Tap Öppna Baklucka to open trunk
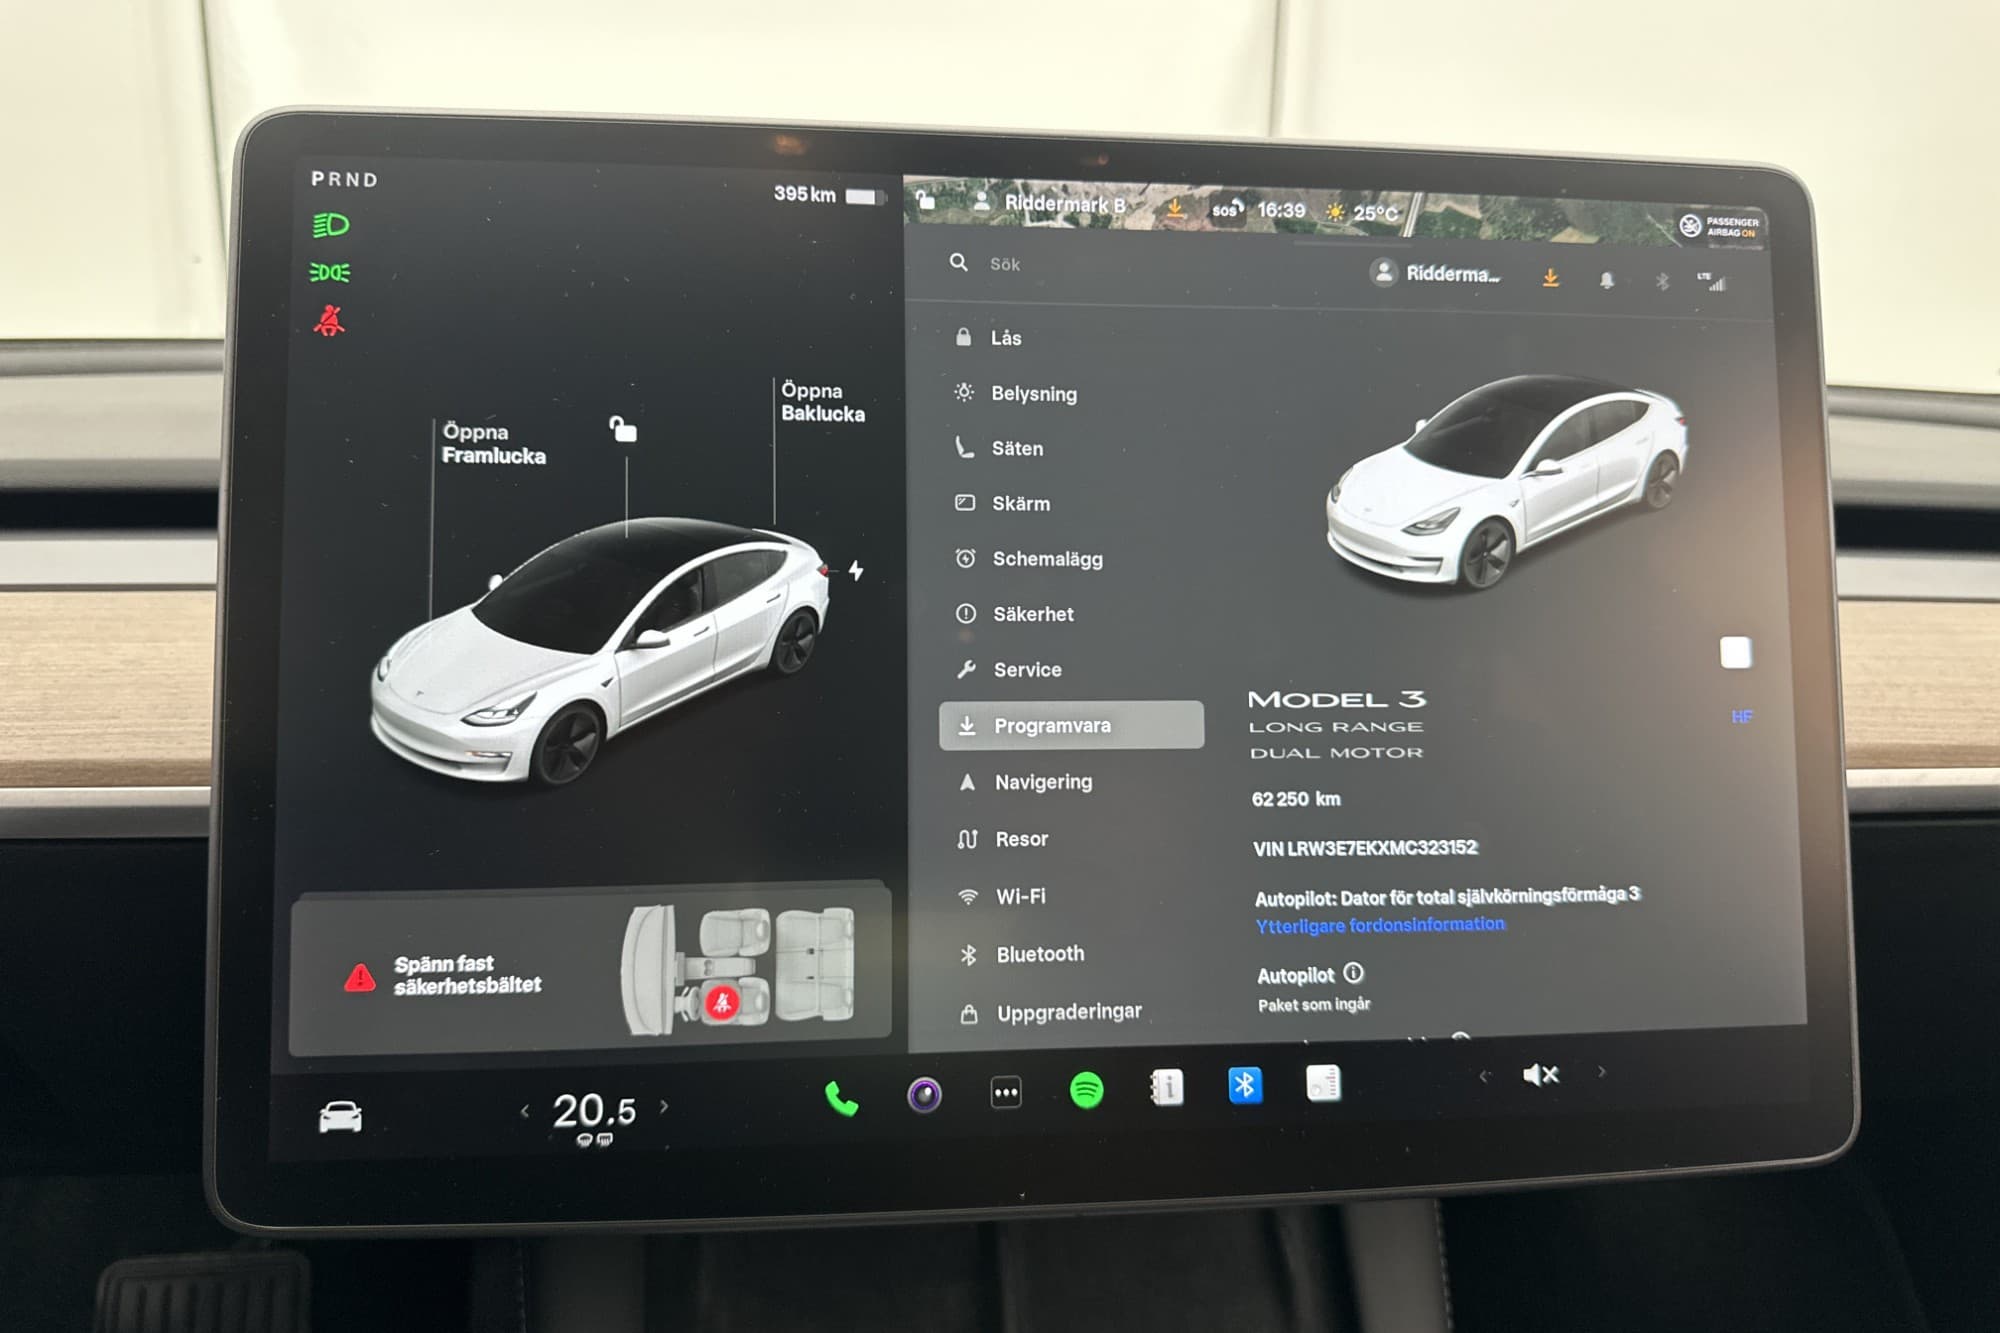The width and height of the screenshot is (2000, 1333). click(x=823, y=402)
